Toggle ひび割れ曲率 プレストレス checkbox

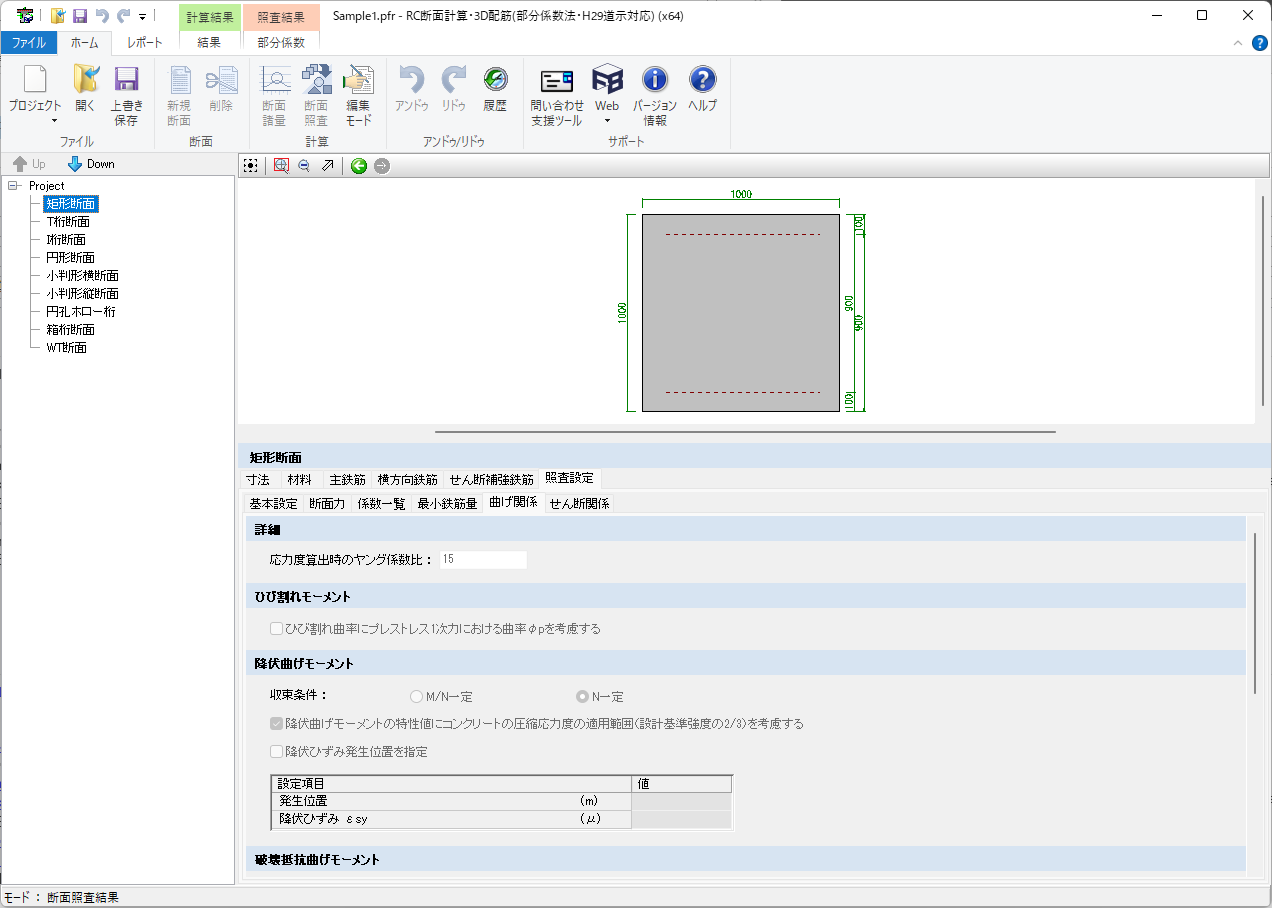pos(277,629)
